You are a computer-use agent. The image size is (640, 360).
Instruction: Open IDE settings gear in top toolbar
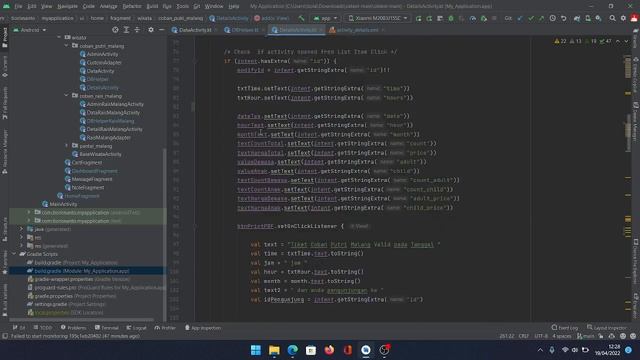pyautogui.click(x=623, y=18)
